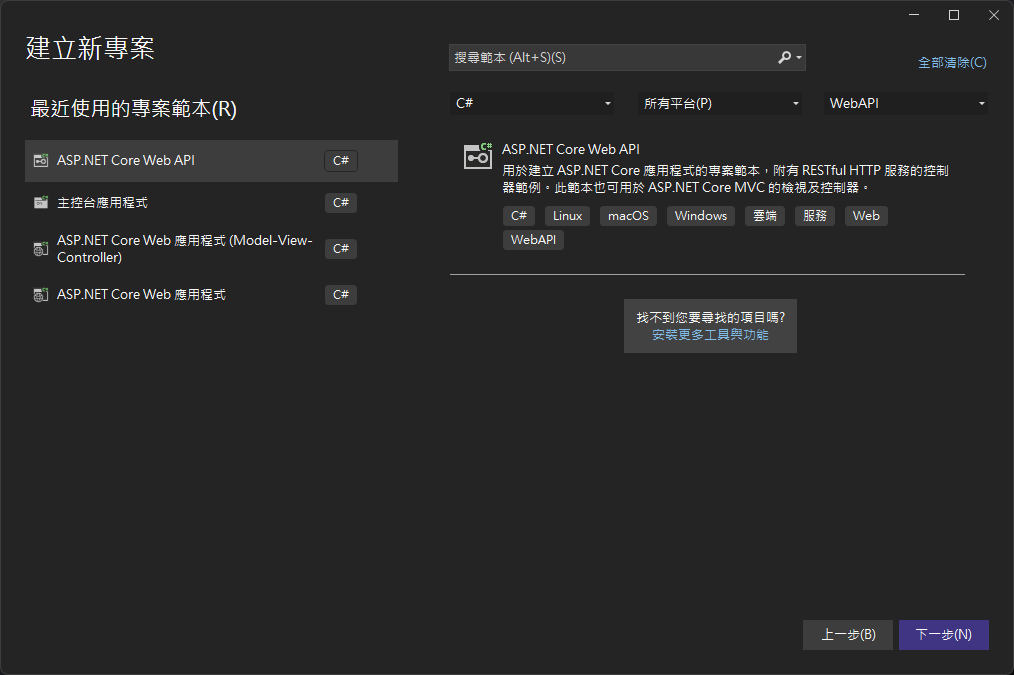Click the 最近使用的專案範本 heading
Viewport: 1014px width, 675px height.
133,109
